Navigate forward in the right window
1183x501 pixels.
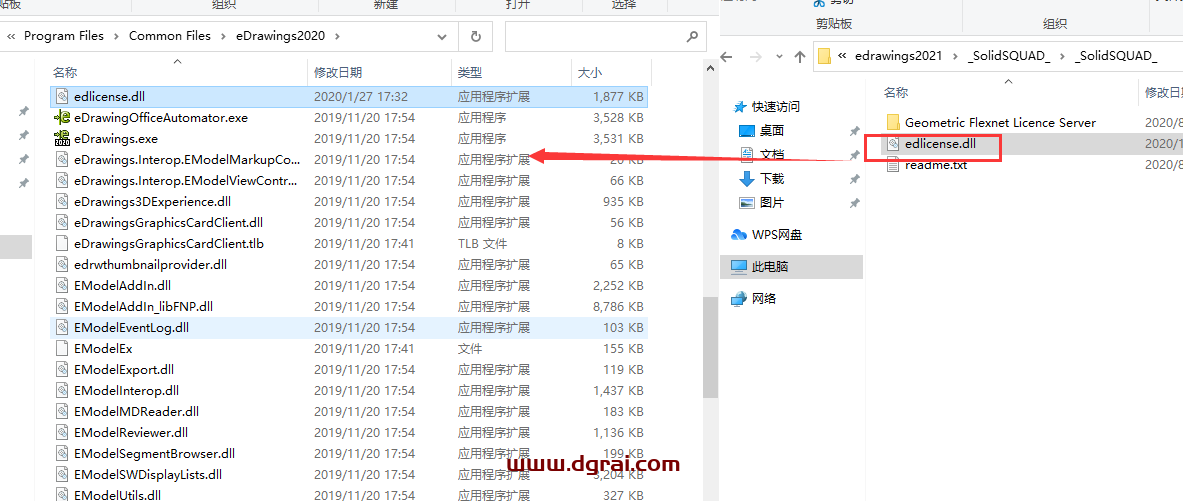point(758,56)
